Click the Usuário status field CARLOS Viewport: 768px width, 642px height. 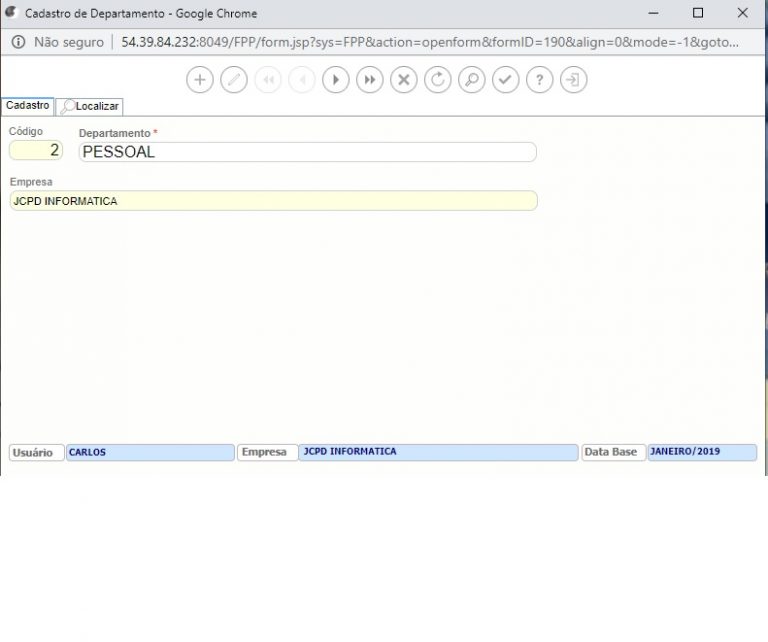click(x=150, y=452)
